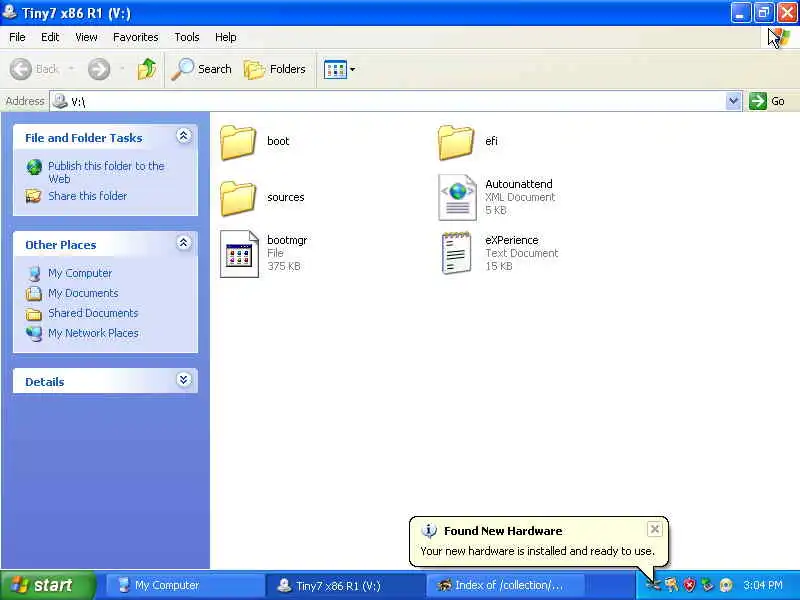Open the Tools menu
The height and width of the screenshot is (600, 800).
click(187, 37)
